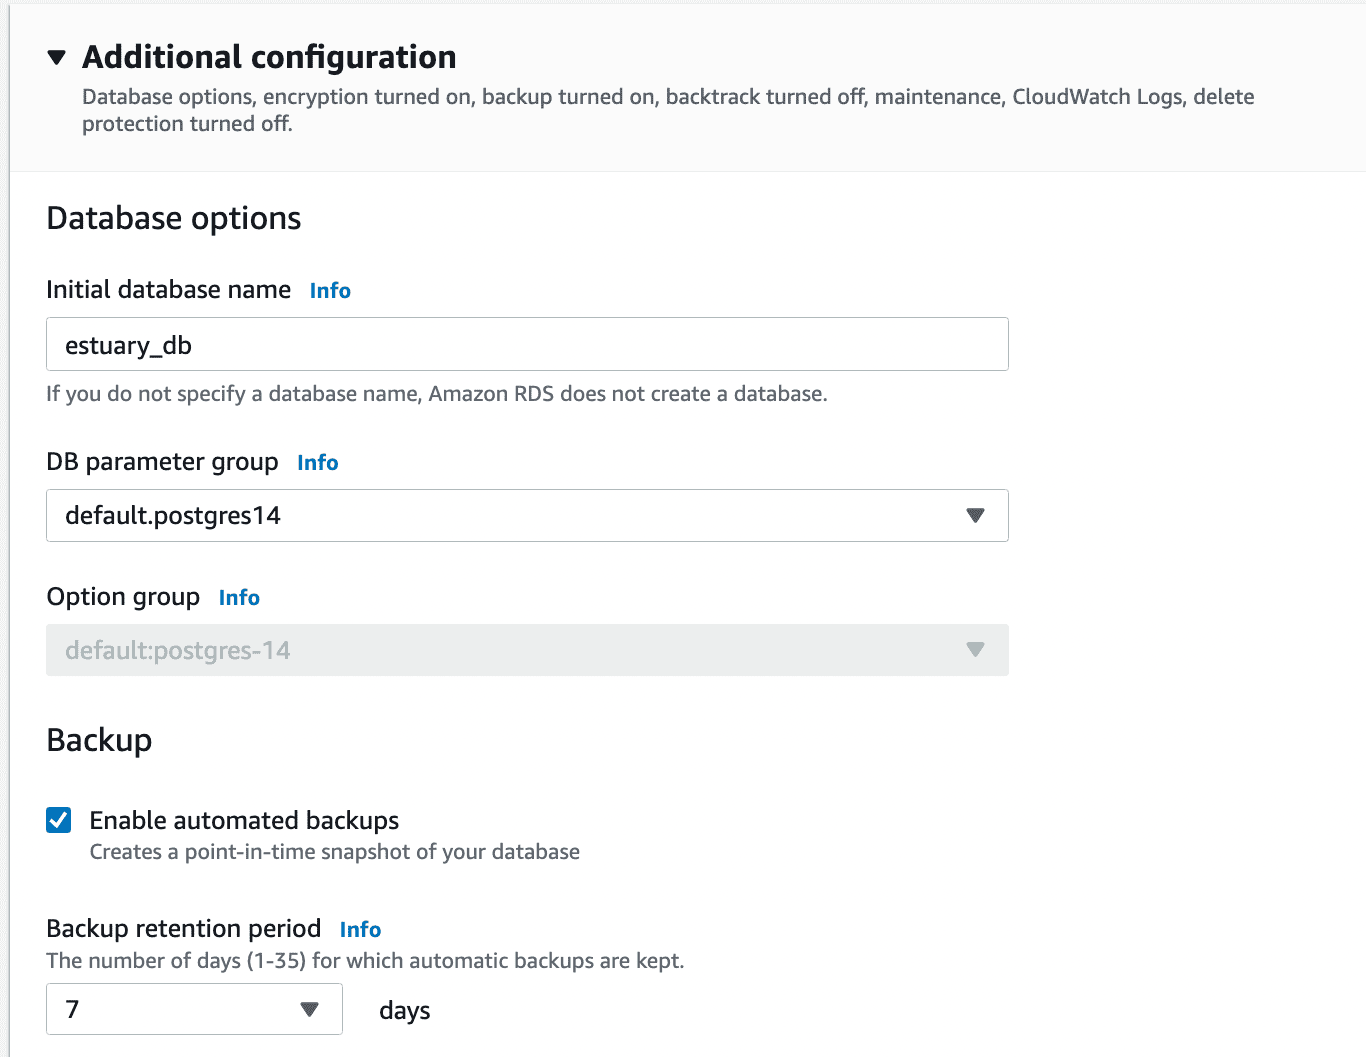Click Info next to Initial database name
The width and height of the screenshot is (1366, 1057).
click(330, 290)
